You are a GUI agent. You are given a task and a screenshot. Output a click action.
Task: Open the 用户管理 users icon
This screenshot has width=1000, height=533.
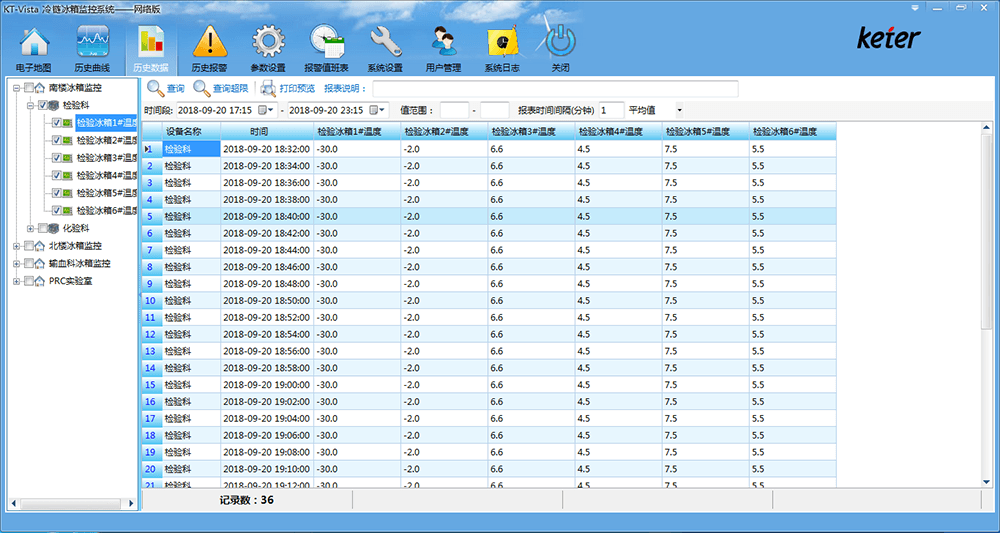click(443, 42)
